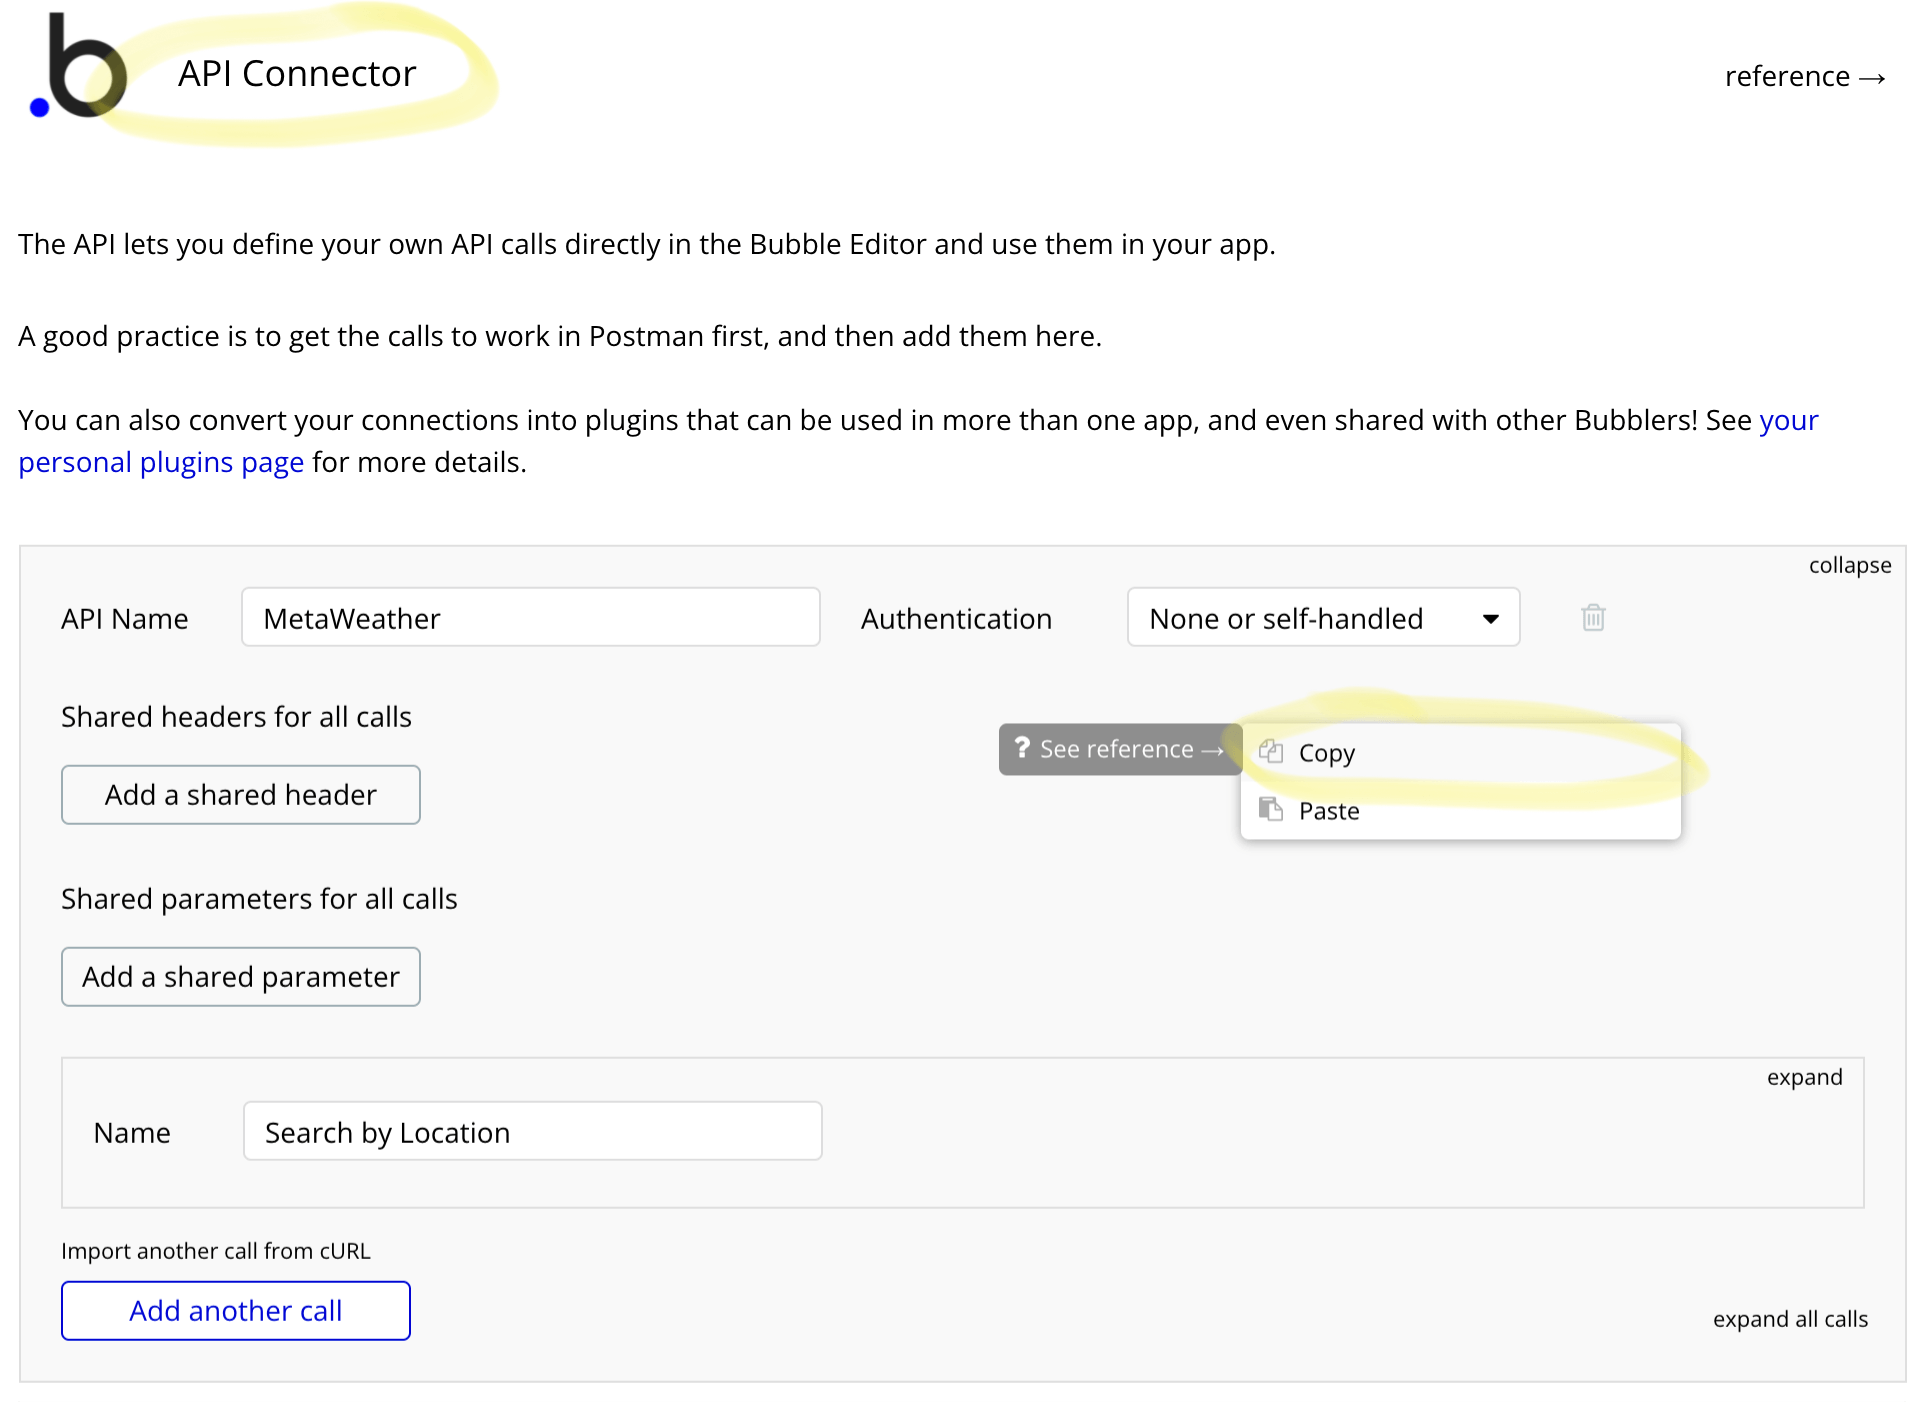Open the Authentication dropdown
The image size is (1923, 1402).
click(x=1322, y=618)
